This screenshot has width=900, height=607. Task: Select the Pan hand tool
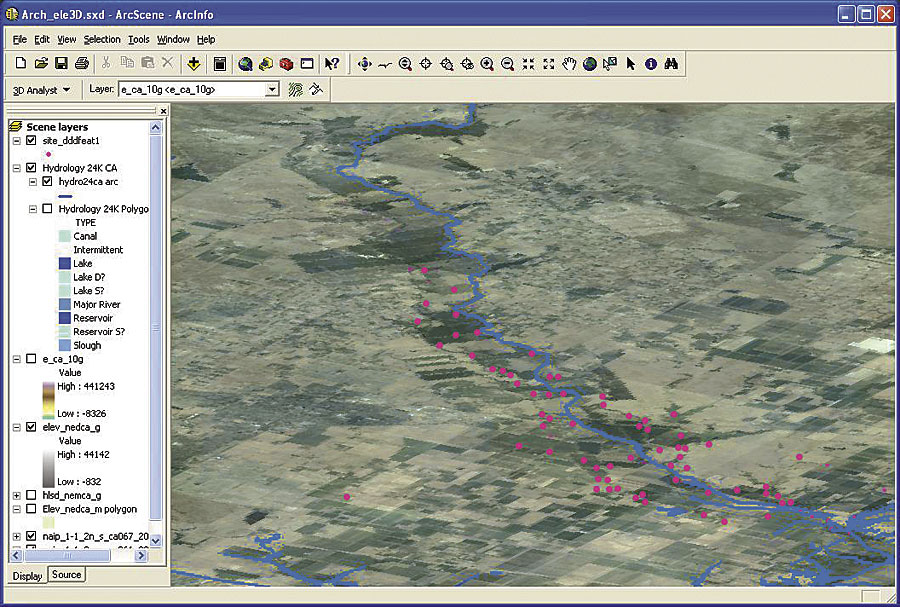click(x=569, y=64)
